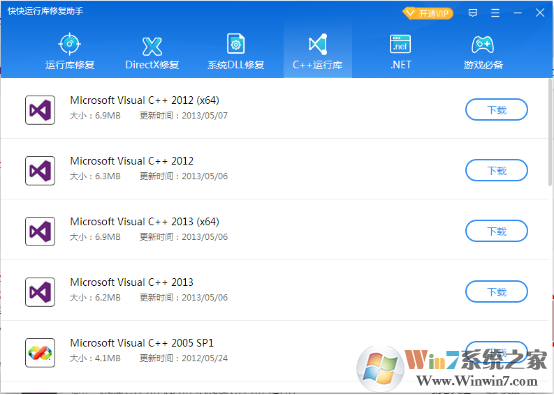Click the Visual C++ 2013 (x64) package icon

pos(40,231)
